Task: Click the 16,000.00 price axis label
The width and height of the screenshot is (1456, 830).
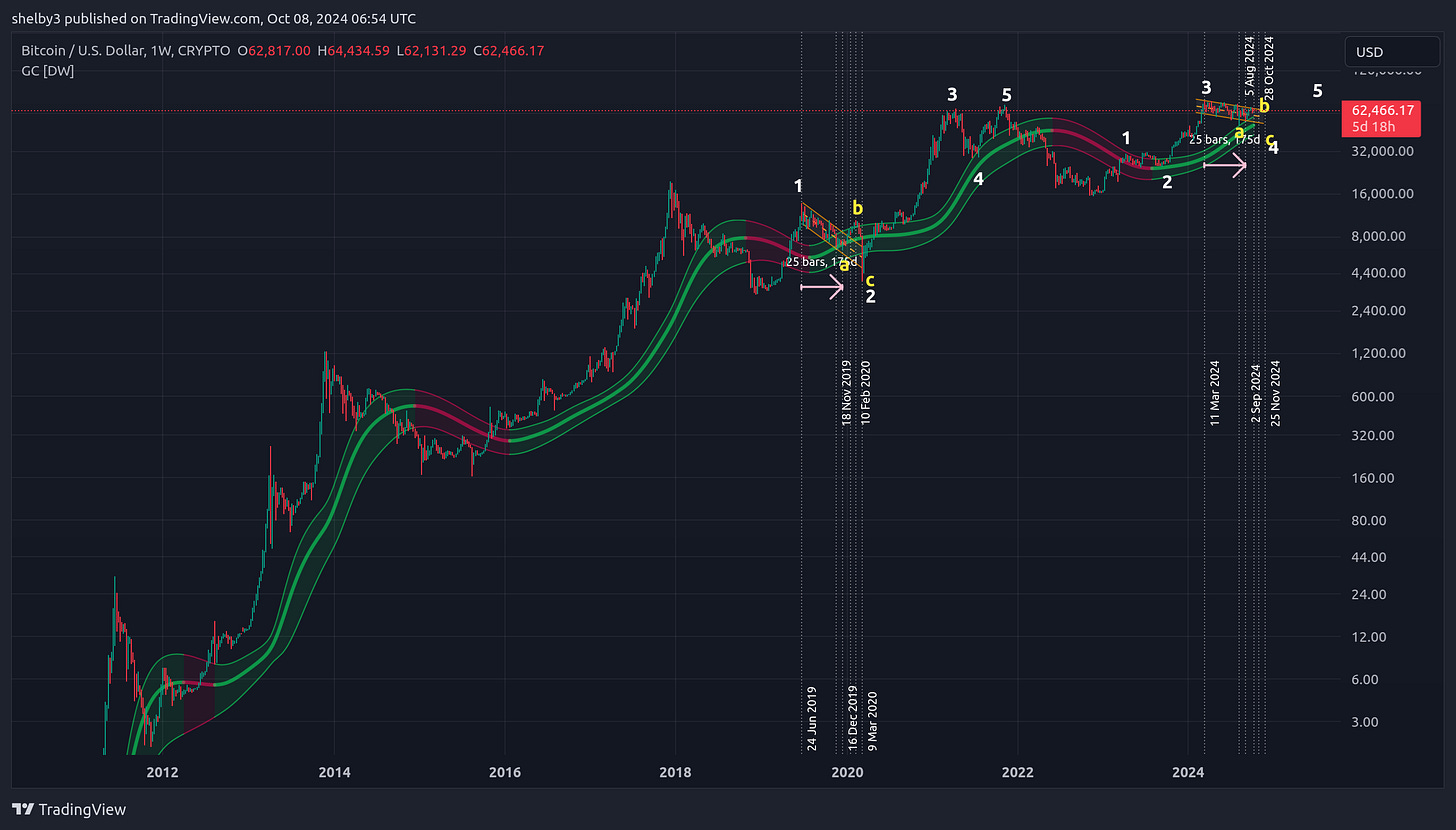Action: point(1382,193)
